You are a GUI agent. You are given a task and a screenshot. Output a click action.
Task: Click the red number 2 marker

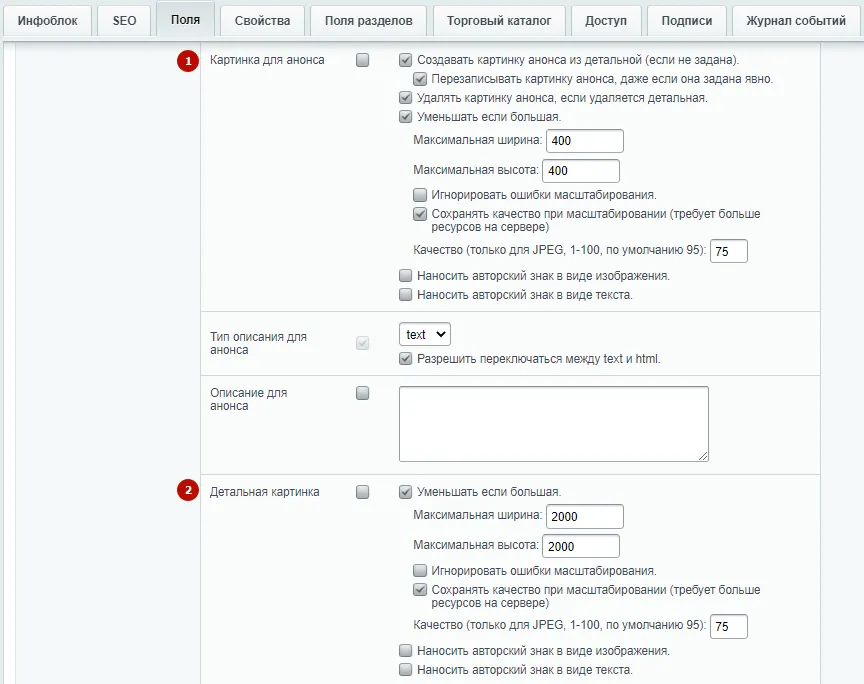188,490
